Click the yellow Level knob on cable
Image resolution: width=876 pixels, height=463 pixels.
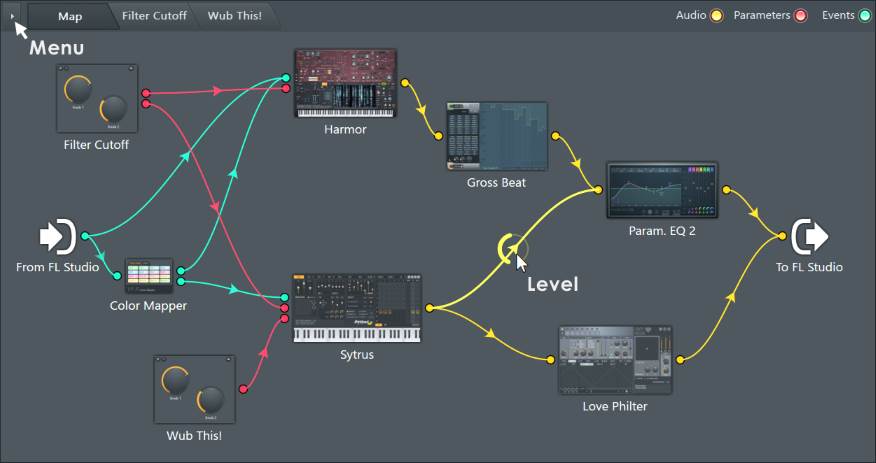click(510, 246)
